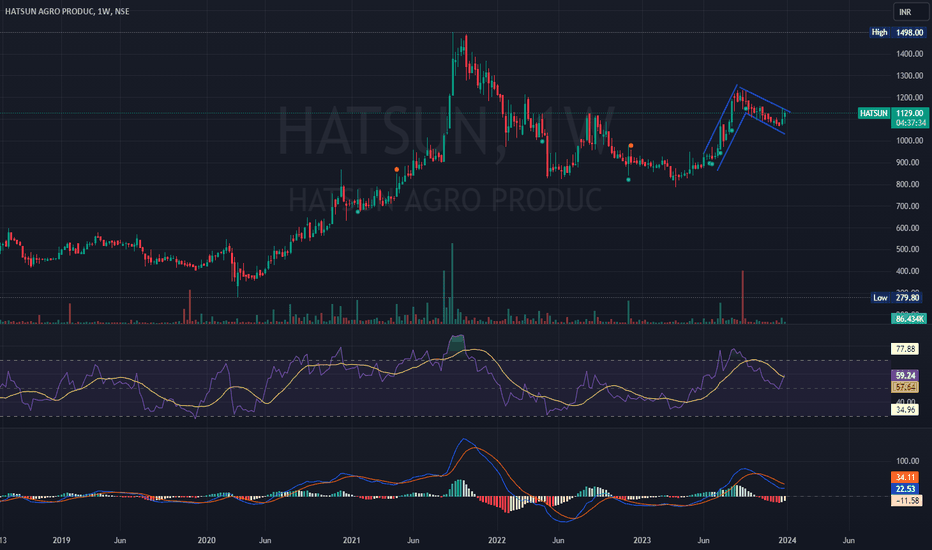The height and width of the screenshot is (550, 932).
Task: Click the RSI upper band value 77.88
Action: (905, 349)
